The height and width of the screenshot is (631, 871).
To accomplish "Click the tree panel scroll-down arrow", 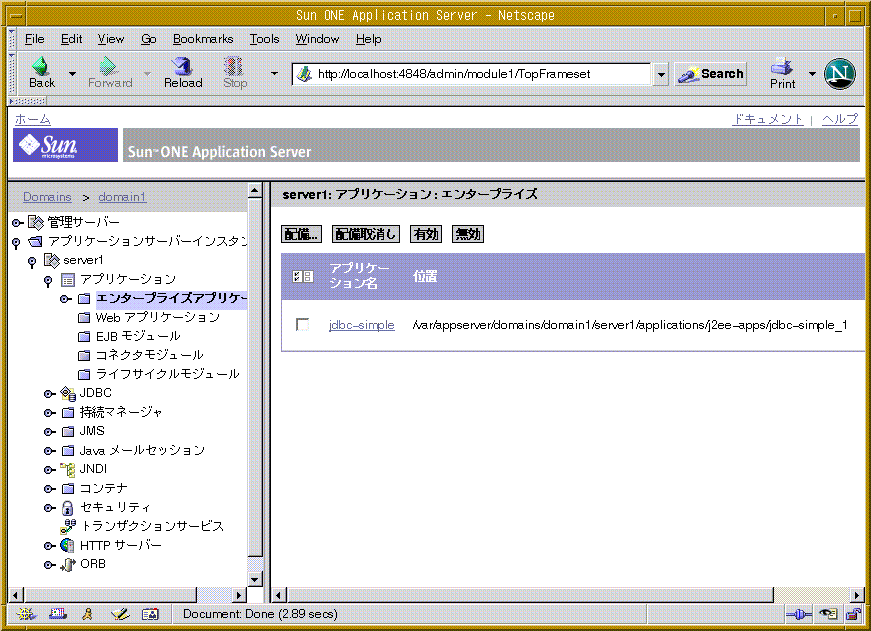I will pos(254,579).
